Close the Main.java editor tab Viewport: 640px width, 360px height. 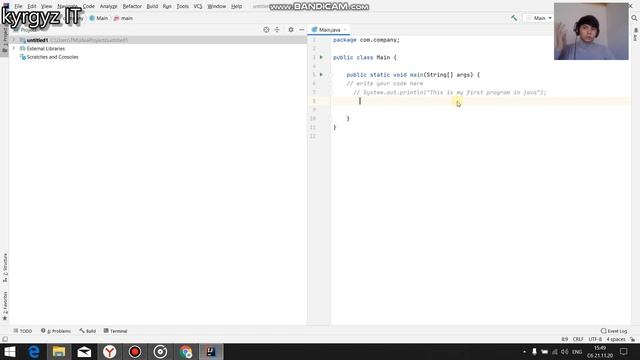coord(345,30)
